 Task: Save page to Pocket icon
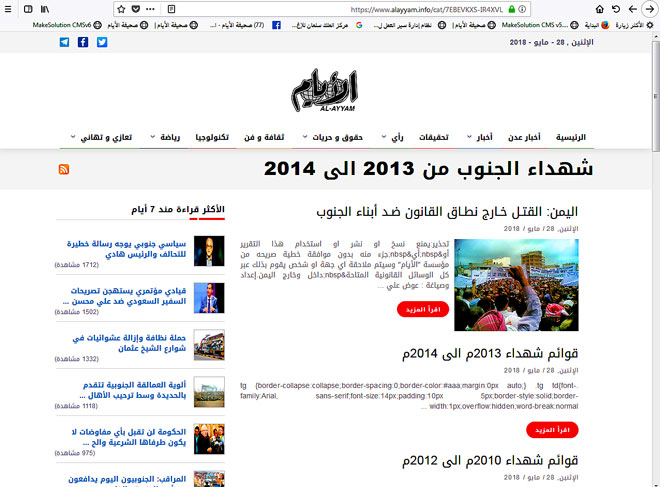coord(136,9)
